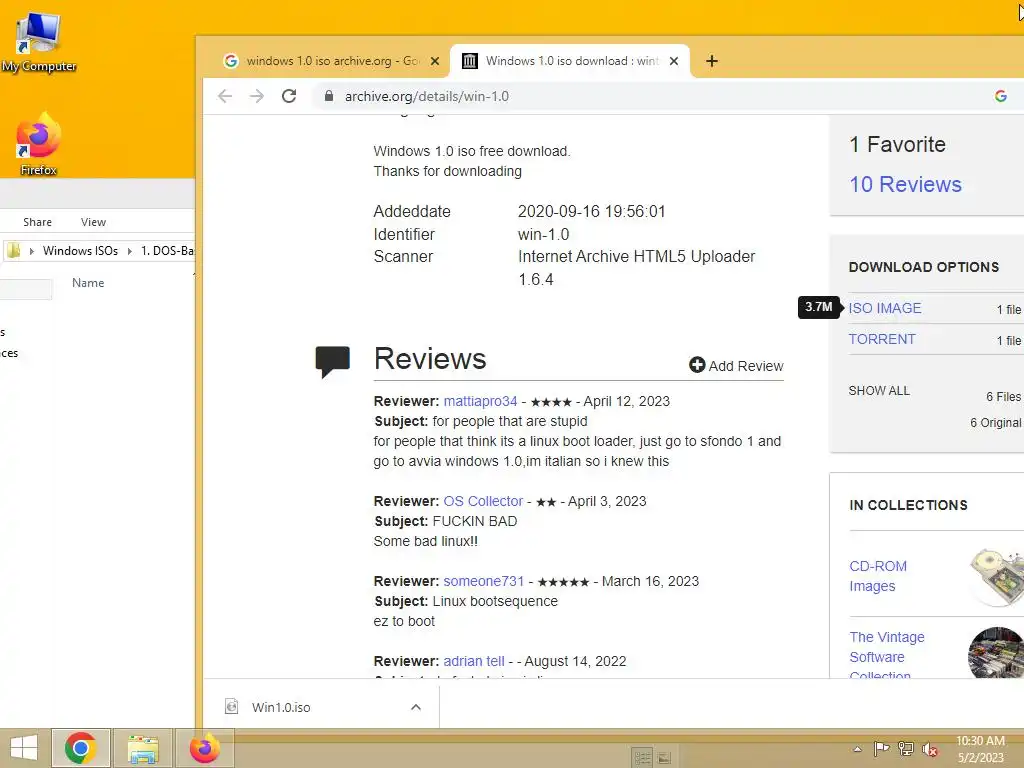The image size is (1024, 768).
Task: Click the Reviews speech bubble icon
Action: click(332, 361)
